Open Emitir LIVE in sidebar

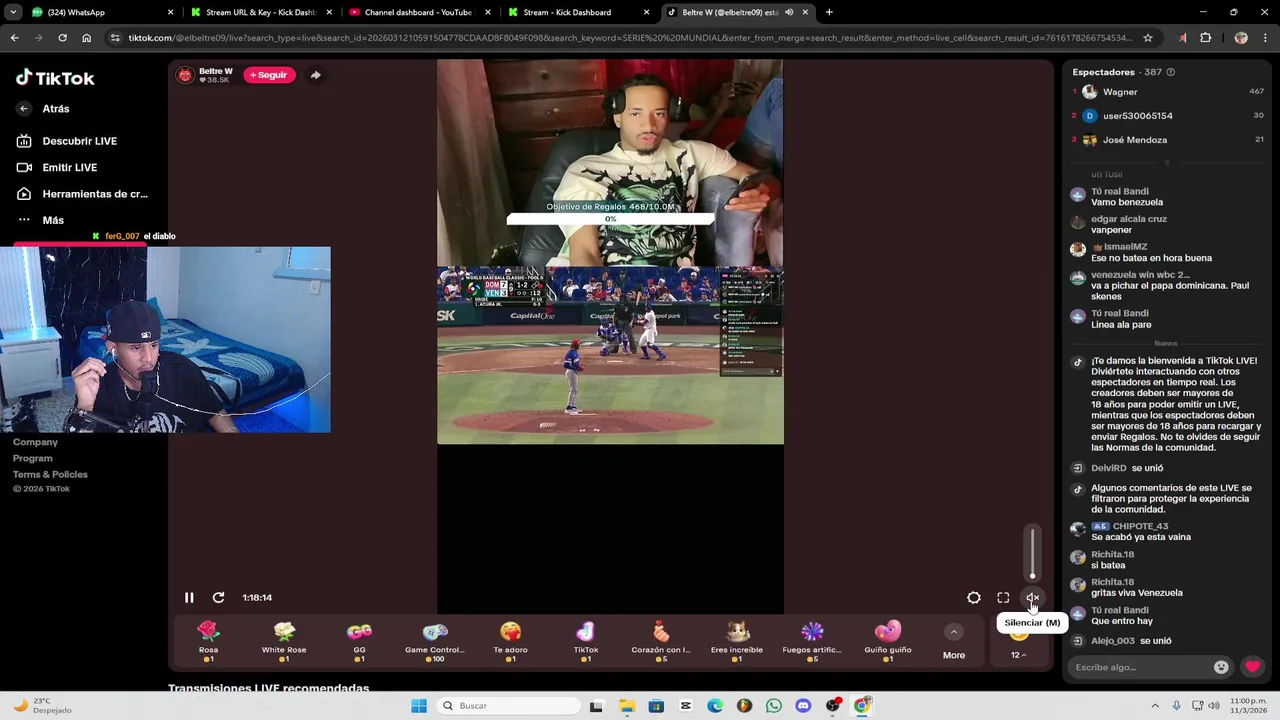tap(57, 167)
